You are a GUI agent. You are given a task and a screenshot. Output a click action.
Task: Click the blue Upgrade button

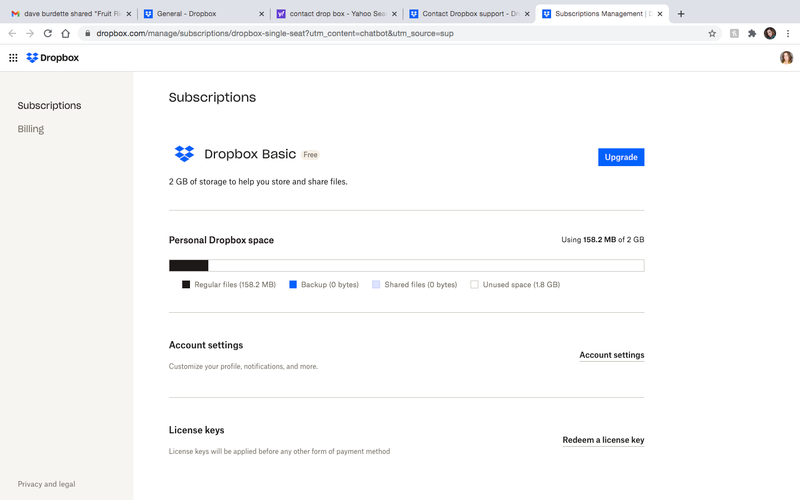point(621,157)
